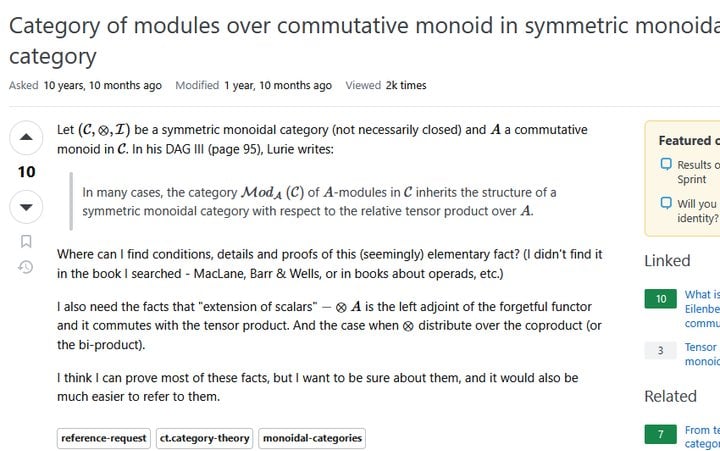Open linked question starting 'Tensor'
This screenshot has width=720, height=451.
tap(702, 354)
